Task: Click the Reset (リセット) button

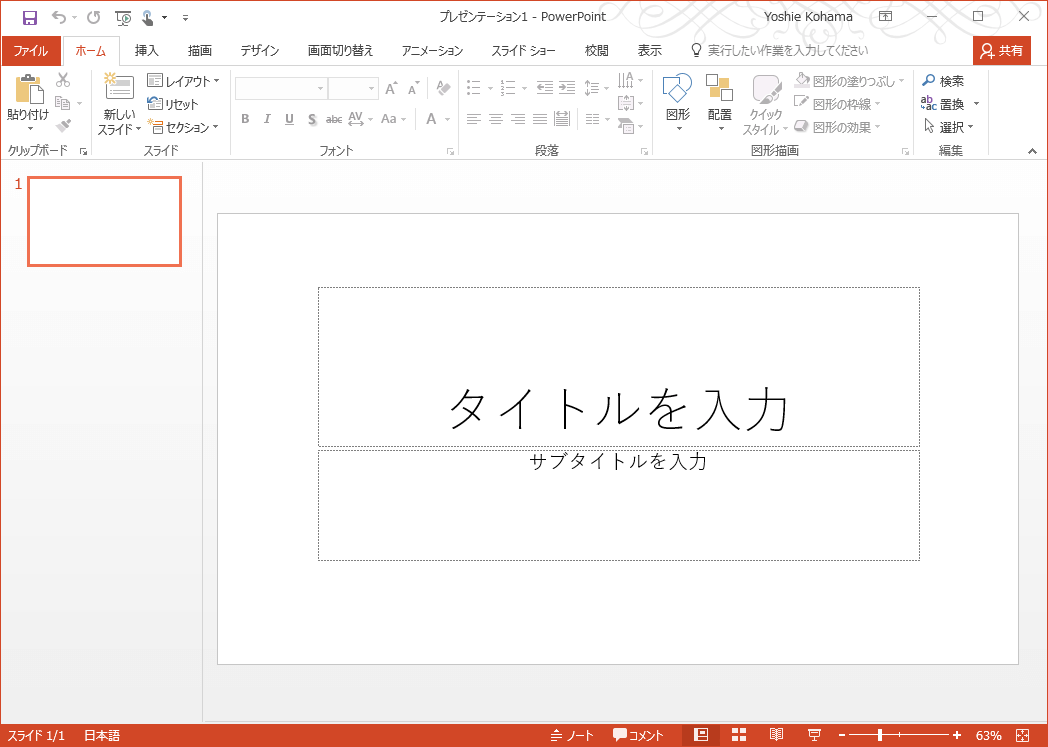Action: point(173,104)
